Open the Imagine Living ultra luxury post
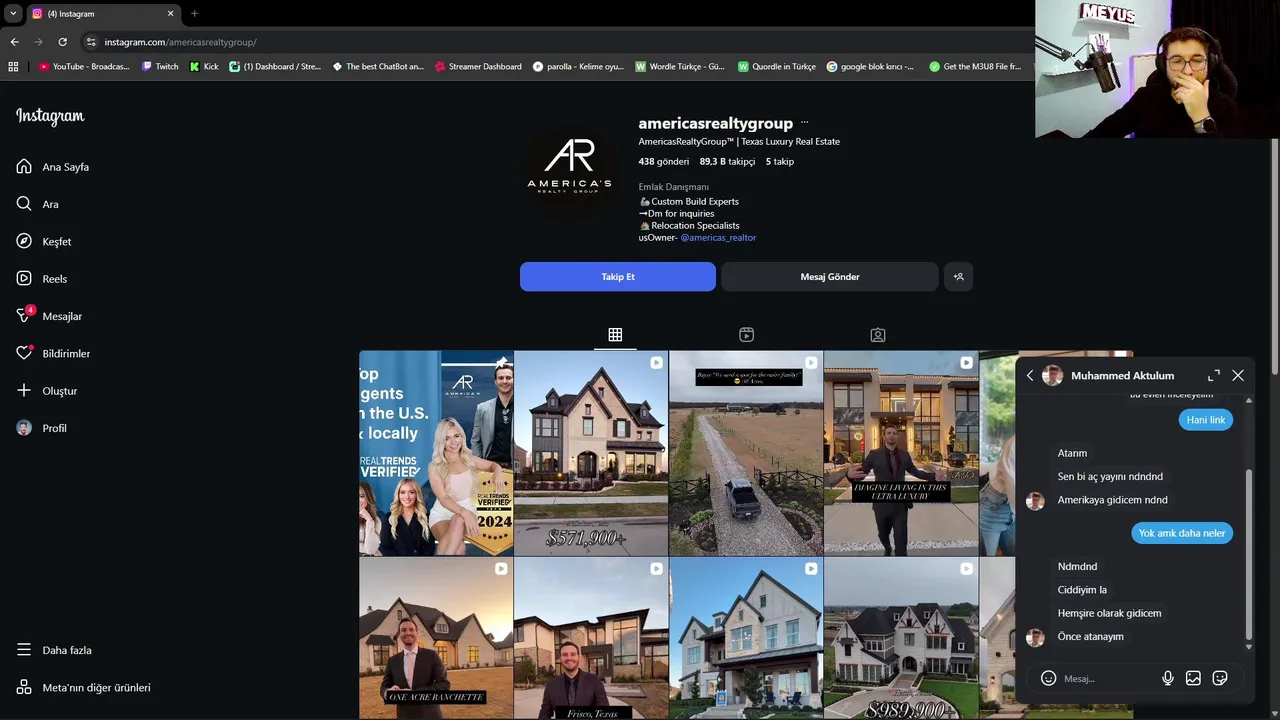1280x720 pixels. coord(901,453)
